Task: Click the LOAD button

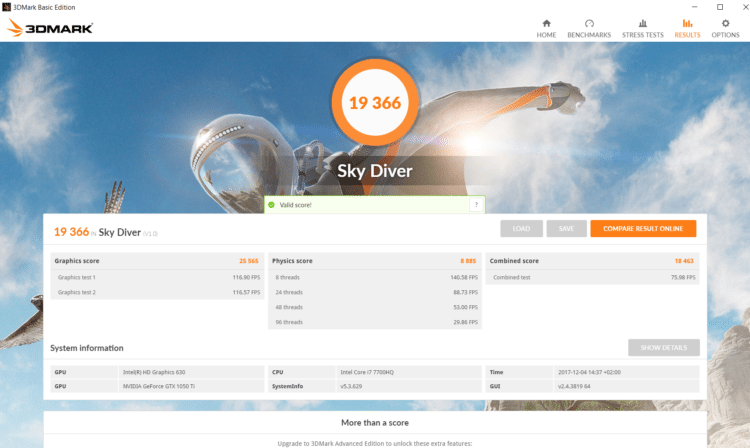Action: [x=521, y=229]
